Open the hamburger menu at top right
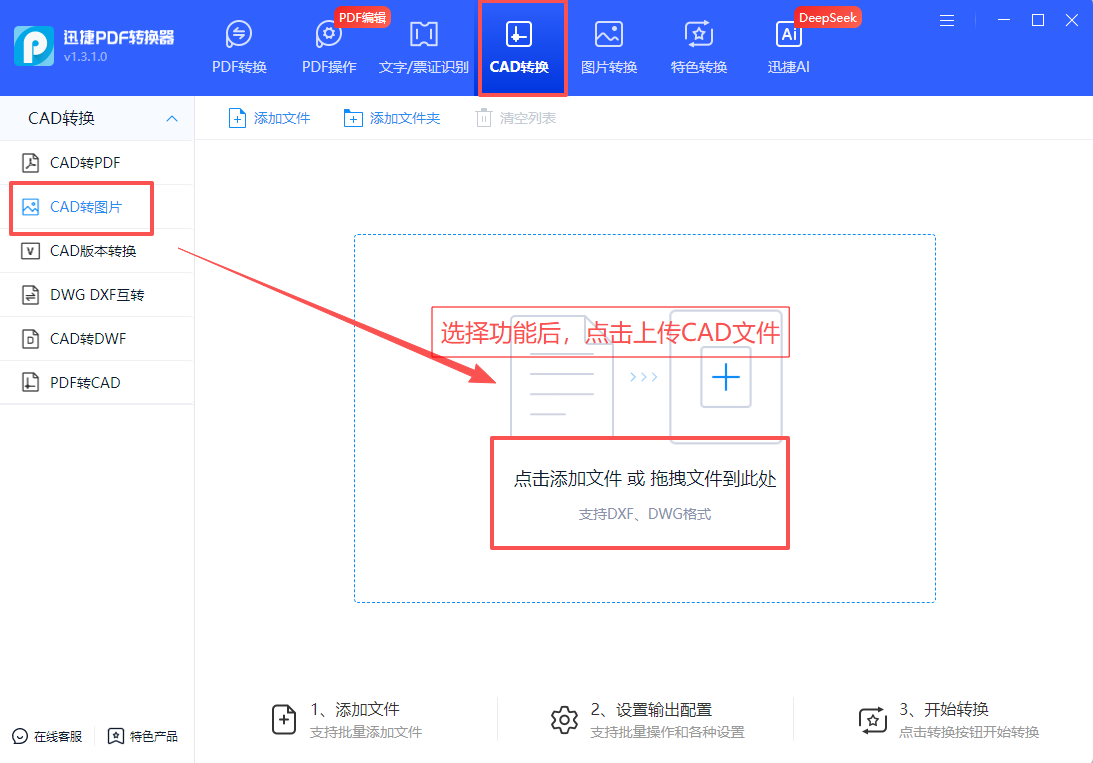The height and width of the screenshot is (763, 1093). point(946,19)
